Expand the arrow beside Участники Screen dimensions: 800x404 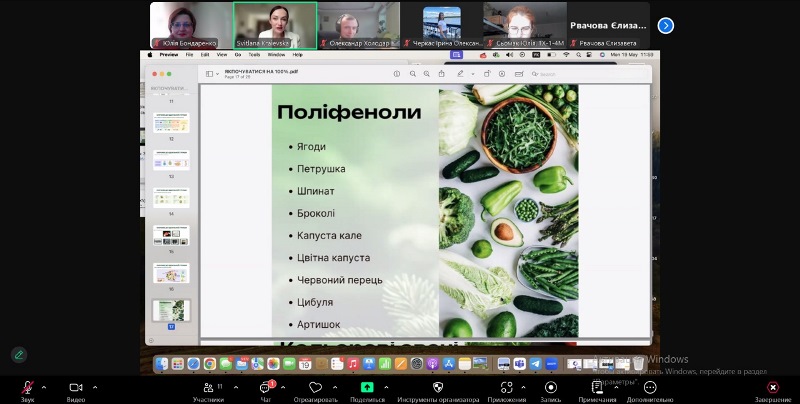click(x=235, y=388)
